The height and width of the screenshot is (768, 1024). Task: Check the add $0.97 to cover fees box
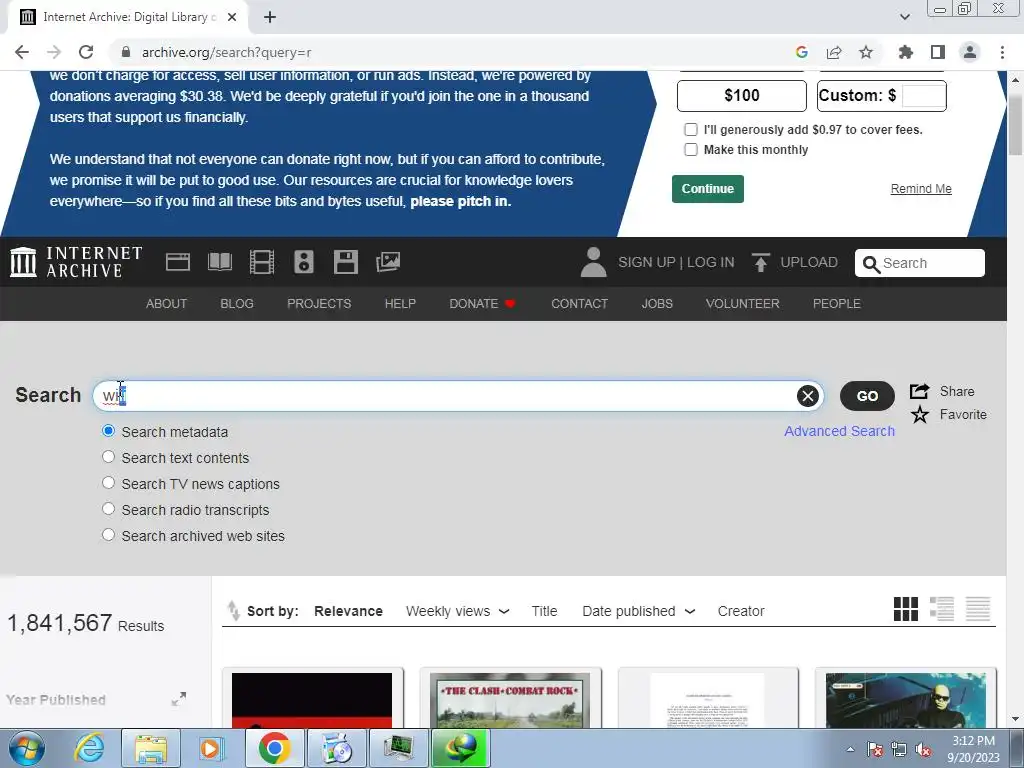tap(691, 129)
